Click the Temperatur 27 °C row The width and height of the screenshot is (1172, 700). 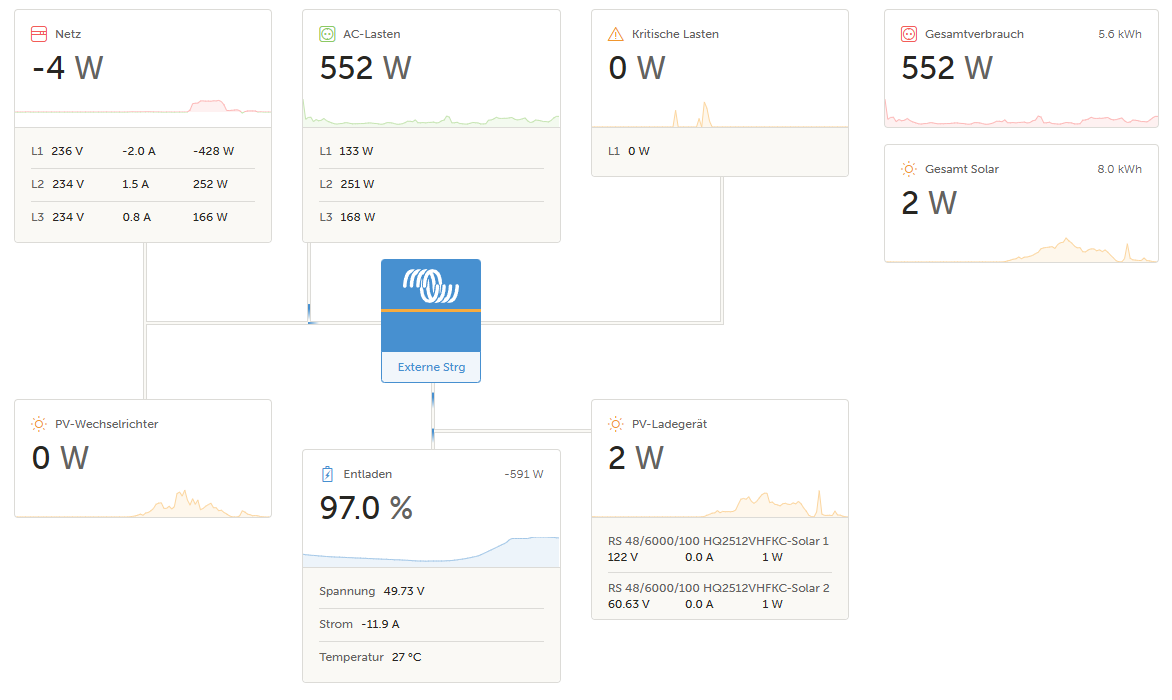431,657
